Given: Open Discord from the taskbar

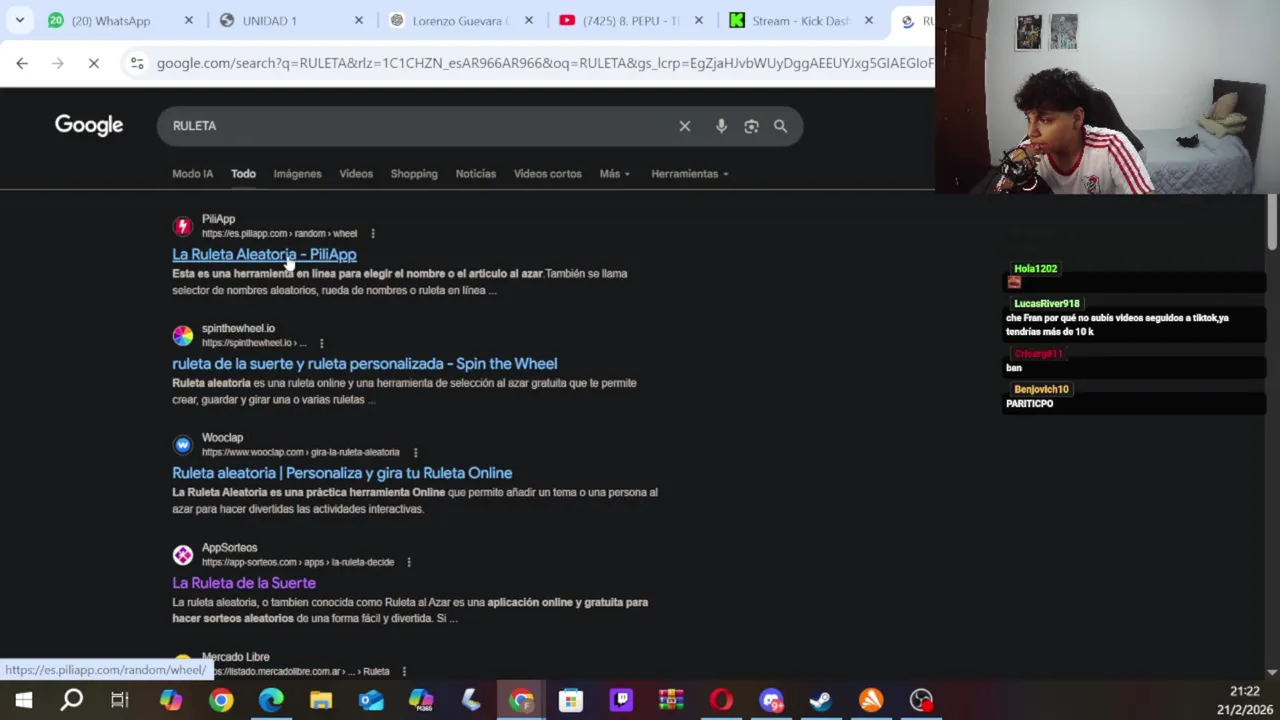Looking at the screenshot, I should [771, 700].
